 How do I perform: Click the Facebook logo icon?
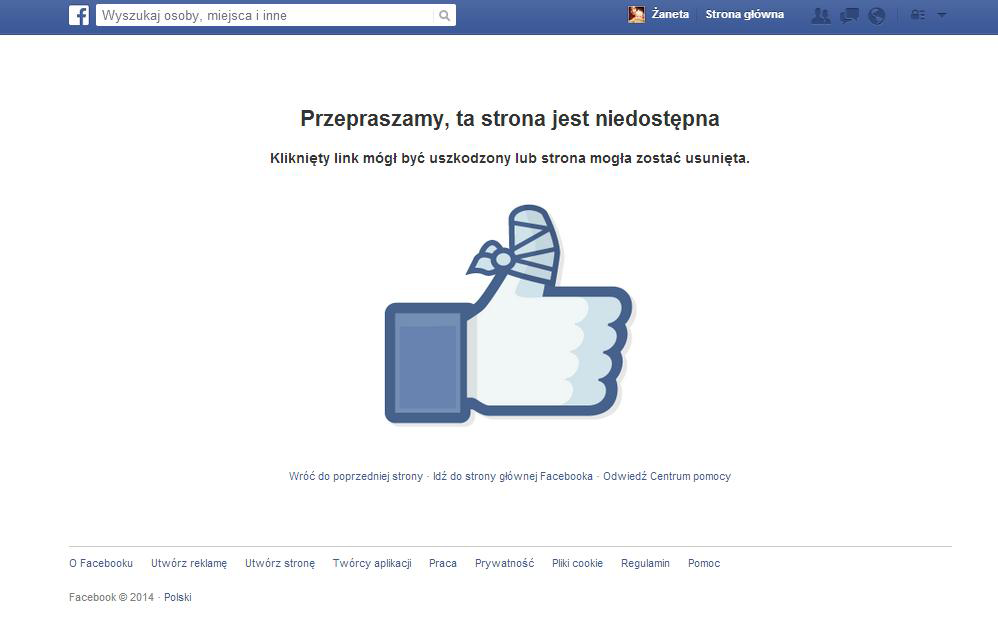79,15
